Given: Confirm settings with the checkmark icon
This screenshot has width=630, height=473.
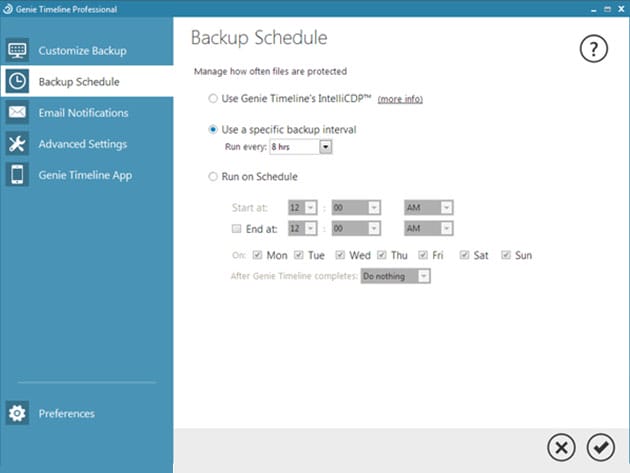Looking at the screenshot, I should coord(601,447).
